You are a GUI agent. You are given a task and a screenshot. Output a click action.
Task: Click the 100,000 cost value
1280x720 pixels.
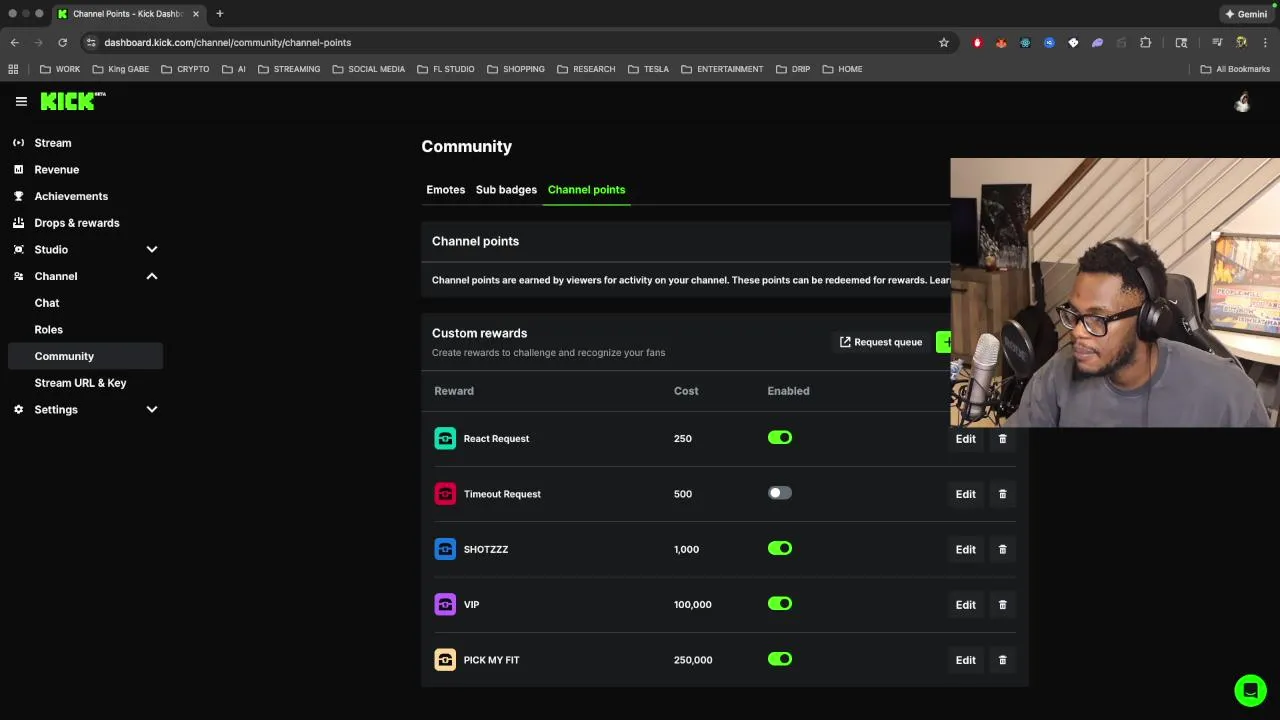(693, 605)
